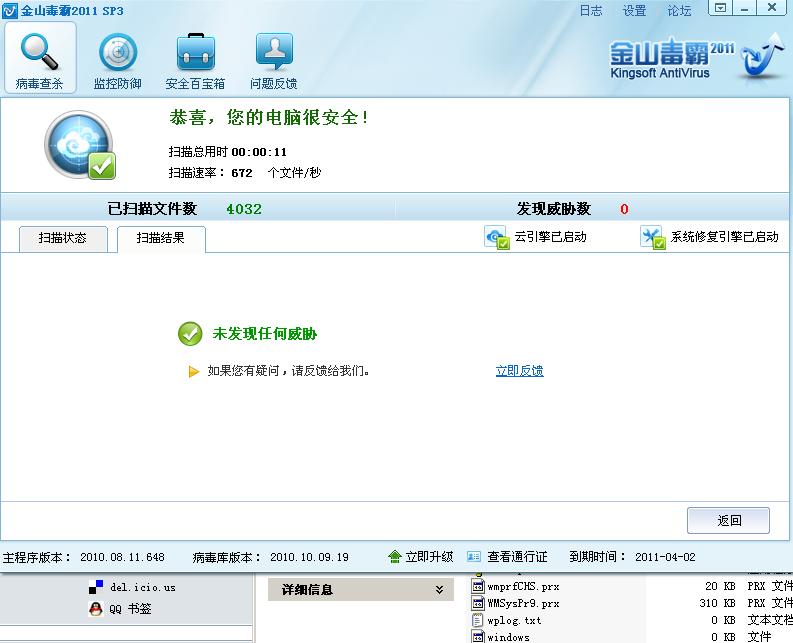This screenshot has height=643, width=793.
Task: Click the 云引擎已启动 cloud engine icon
Action: pyautogui.click(x=497, y=237)
